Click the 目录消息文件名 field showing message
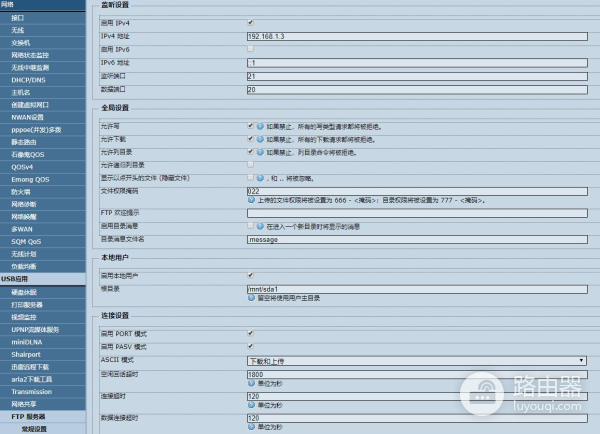Screen dimensions: 600x434 click(417, 240)
